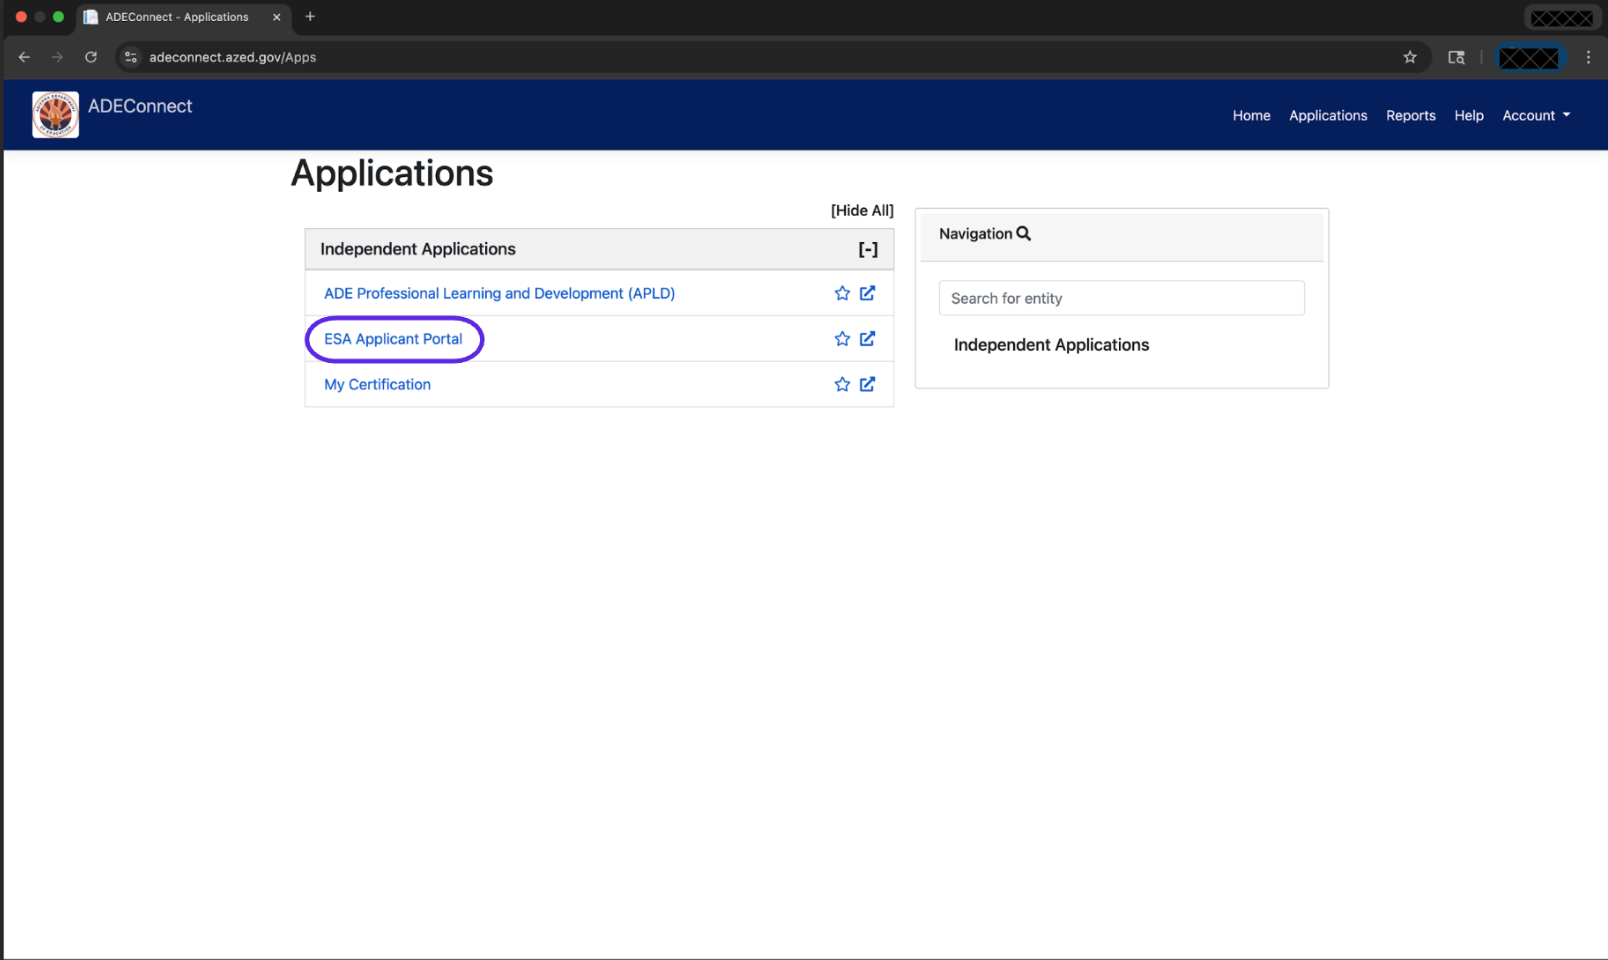Click the ADEConnect brand title
Image resolution: width=1608 pixels, height=960 pixels.
coord(140,106)
